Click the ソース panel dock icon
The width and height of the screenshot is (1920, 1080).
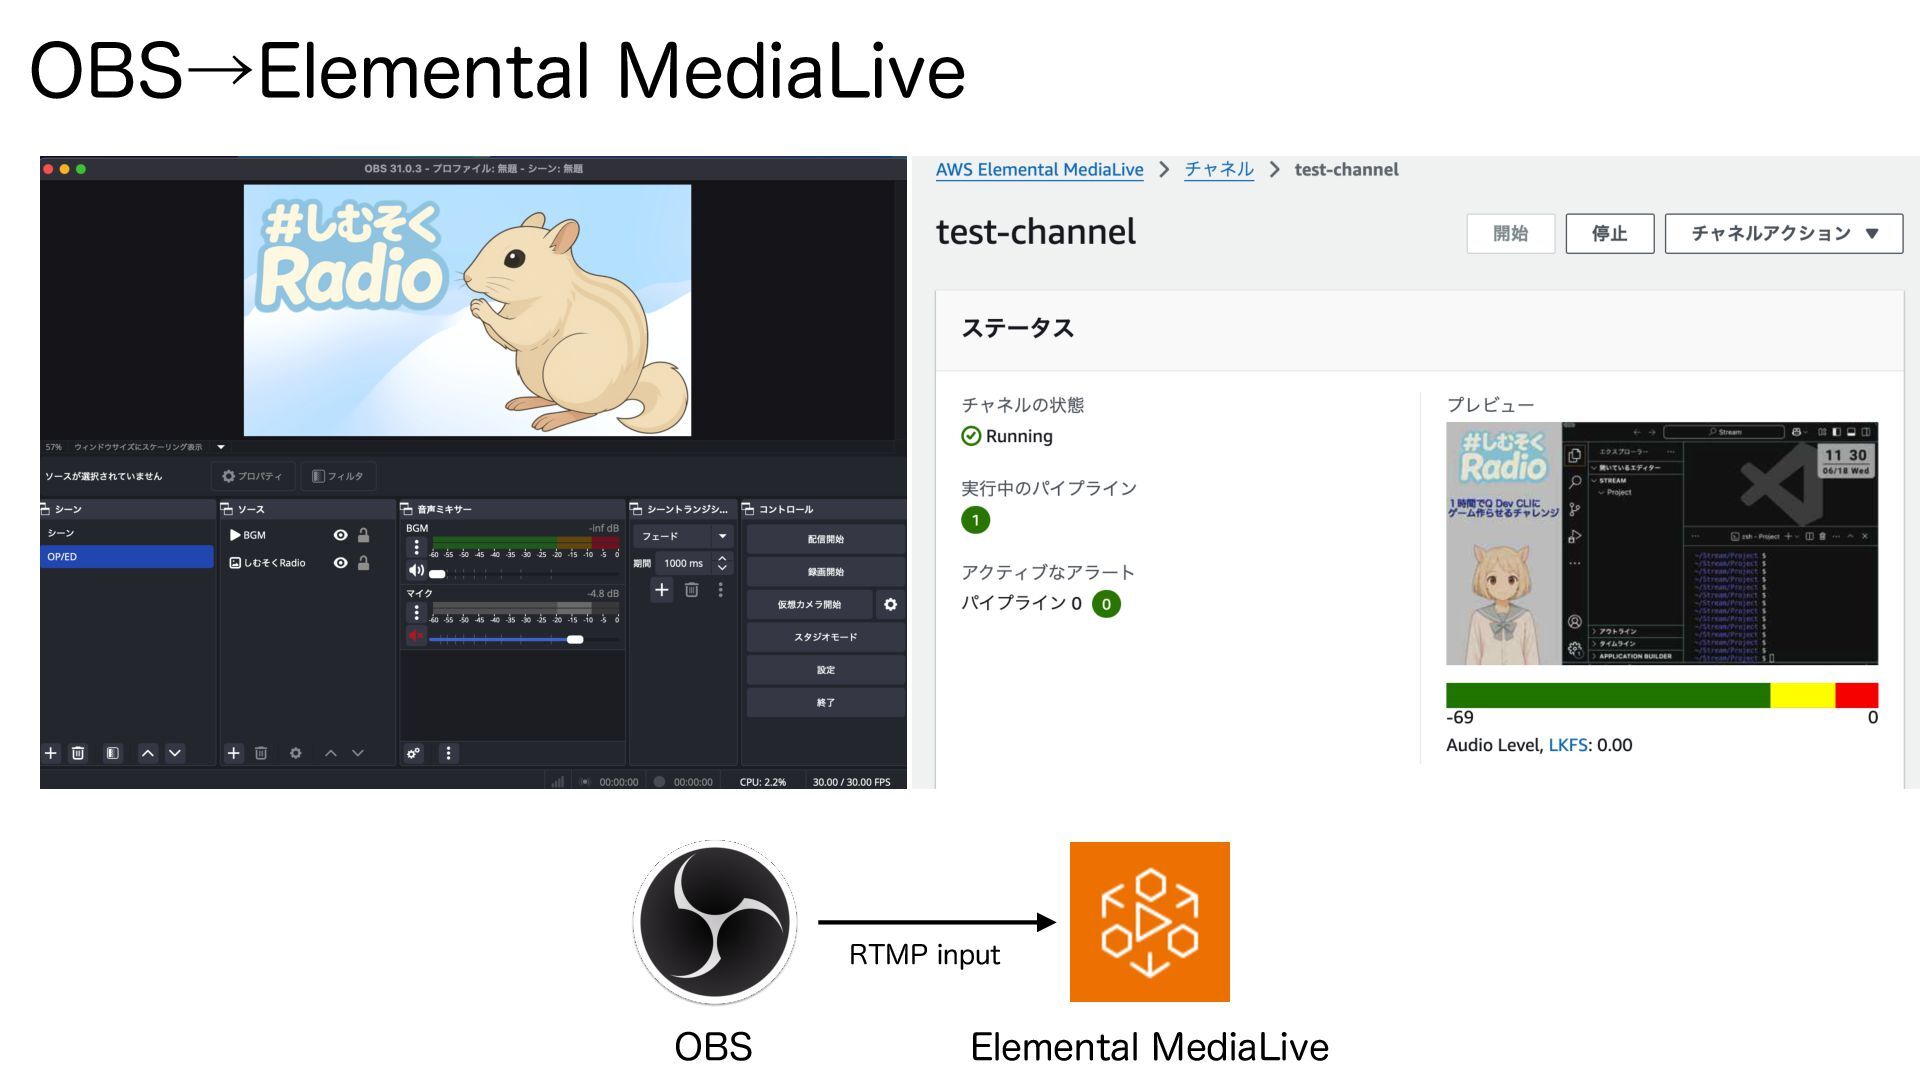pyautogui.click(x=226, y=509)
